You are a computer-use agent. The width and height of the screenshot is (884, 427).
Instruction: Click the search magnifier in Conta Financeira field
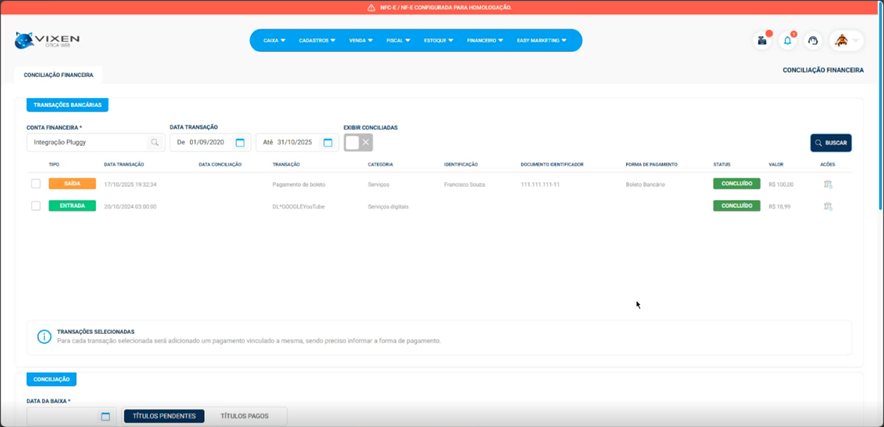154,143
